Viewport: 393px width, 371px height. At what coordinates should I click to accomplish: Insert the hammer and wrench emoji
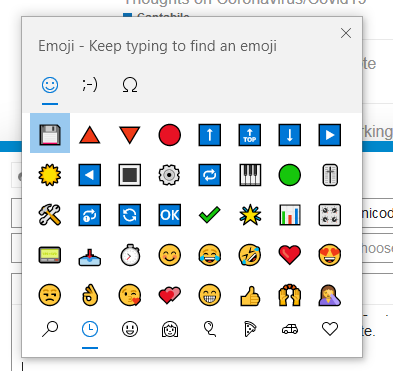pos(50,215)
